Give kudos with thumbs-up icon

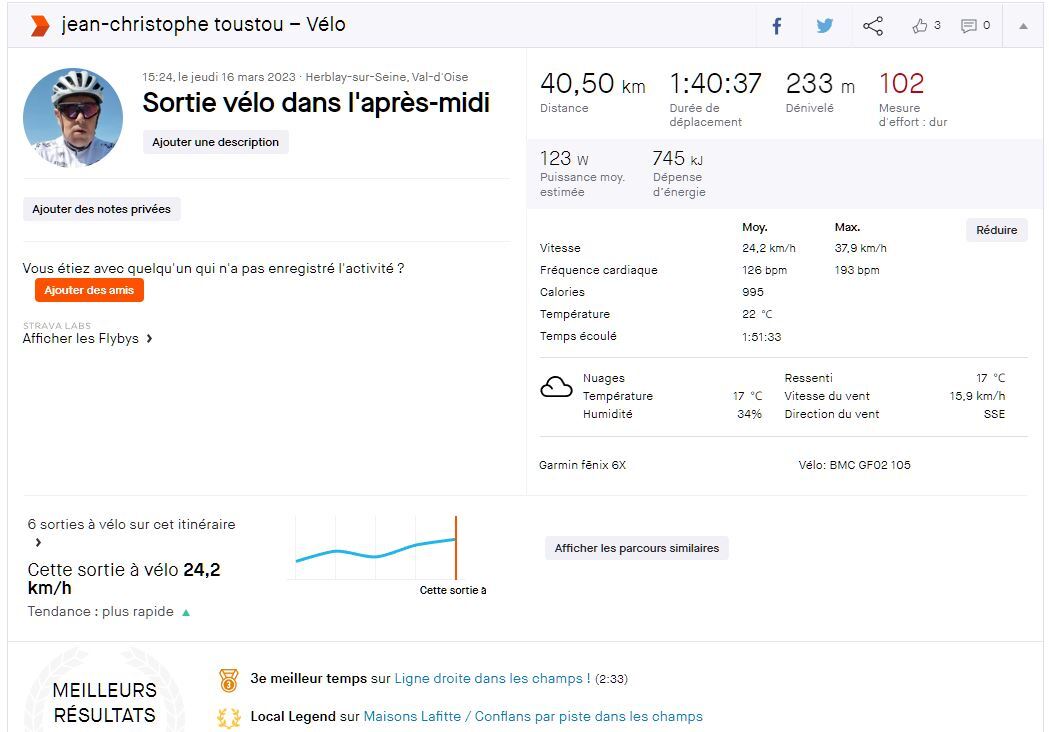pyautogui.click(x=920, y=26)
